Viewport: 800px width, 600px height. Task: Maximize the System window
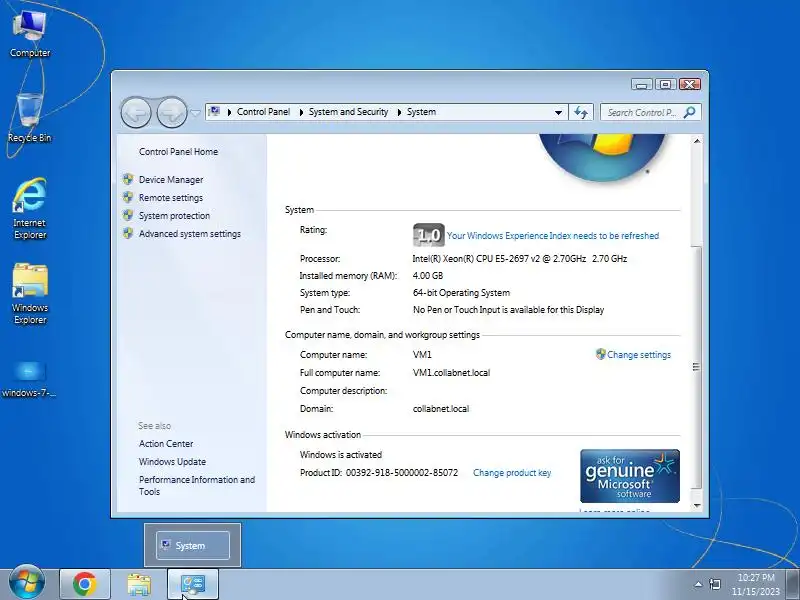pyautogui.click(x=665, y=84)
